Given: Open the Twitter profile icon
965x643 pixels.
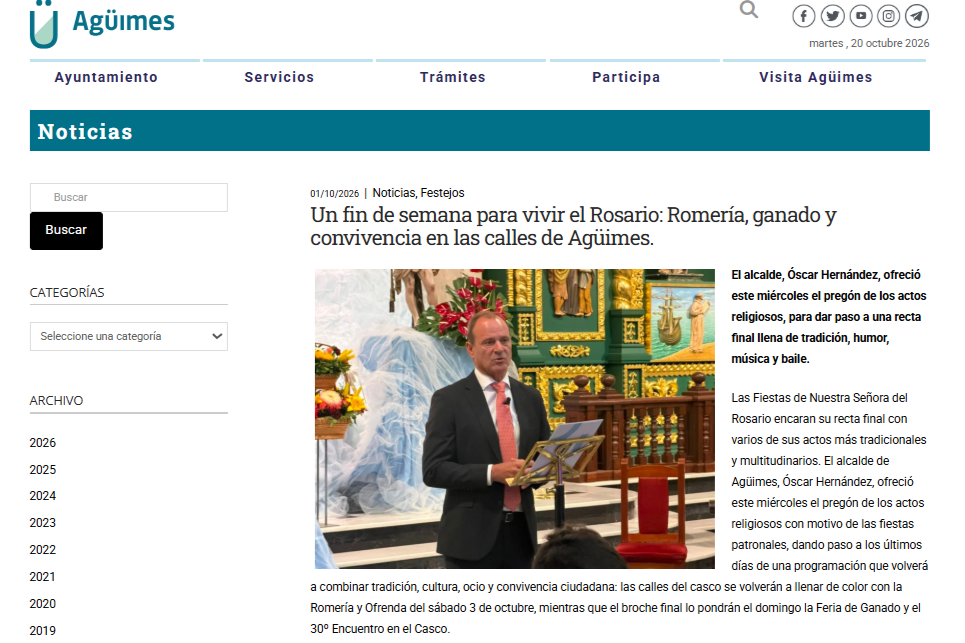Looking at the screenshot, I should 832,16.
